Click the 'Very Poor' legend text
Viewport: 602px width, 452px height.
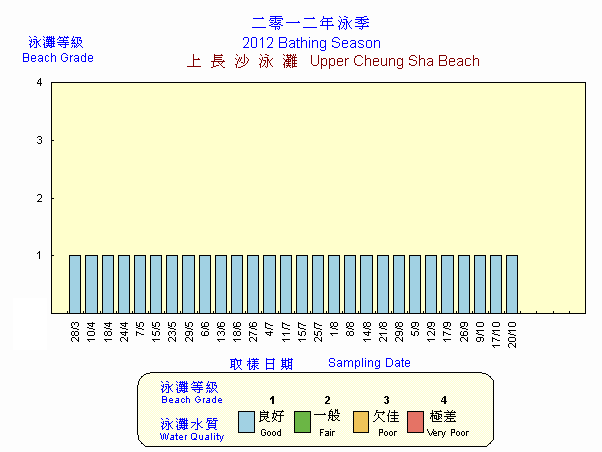pyautogui.click(x=448, y=433)
